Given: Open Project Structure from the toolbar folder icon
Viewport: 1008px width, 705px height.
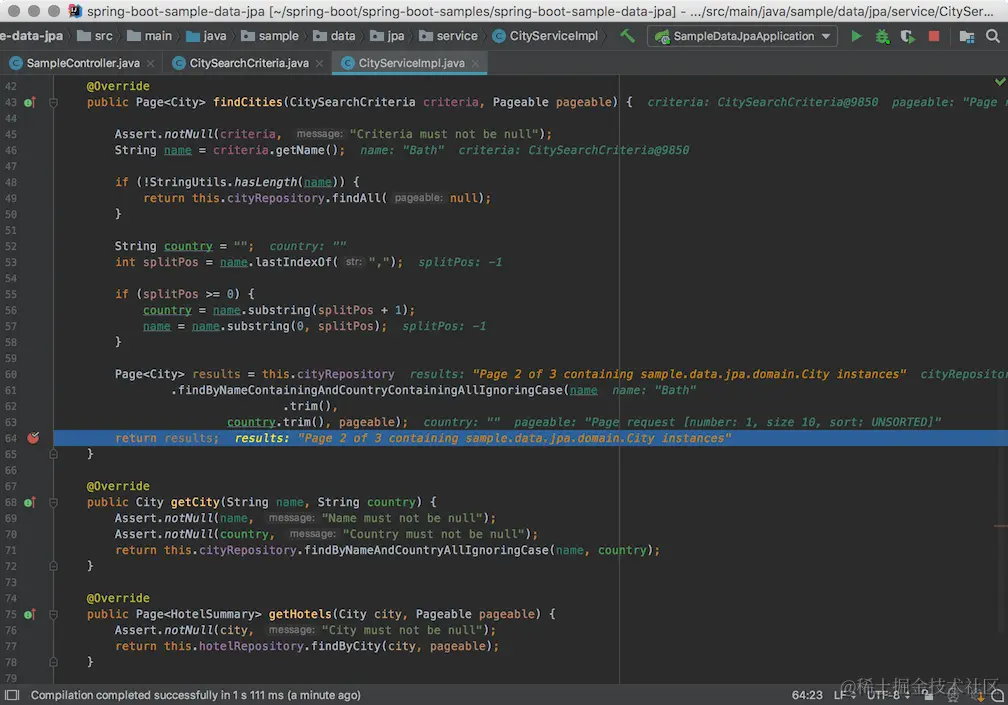Looking at the screenshot, I should point(966,37).
